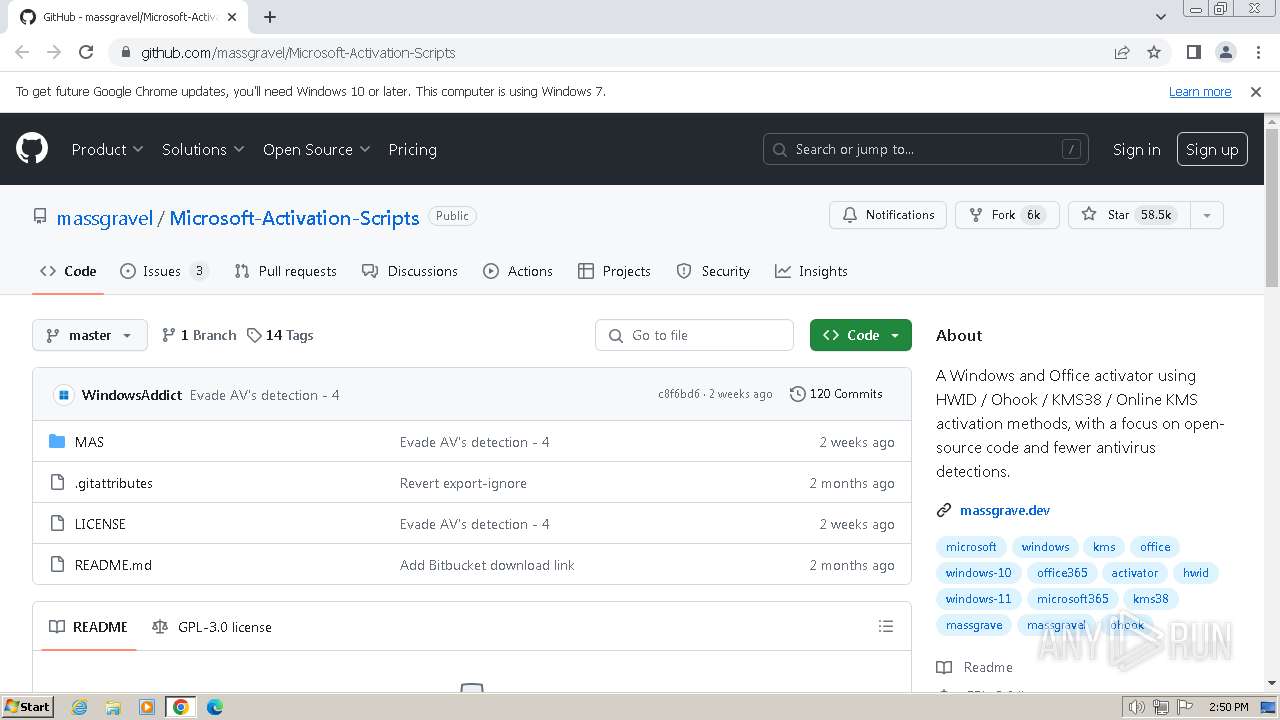The height and width of the screenshot is (720, 1280).
Task: Star the repository
Action: pyautogui.click(x=1129, y=215)
